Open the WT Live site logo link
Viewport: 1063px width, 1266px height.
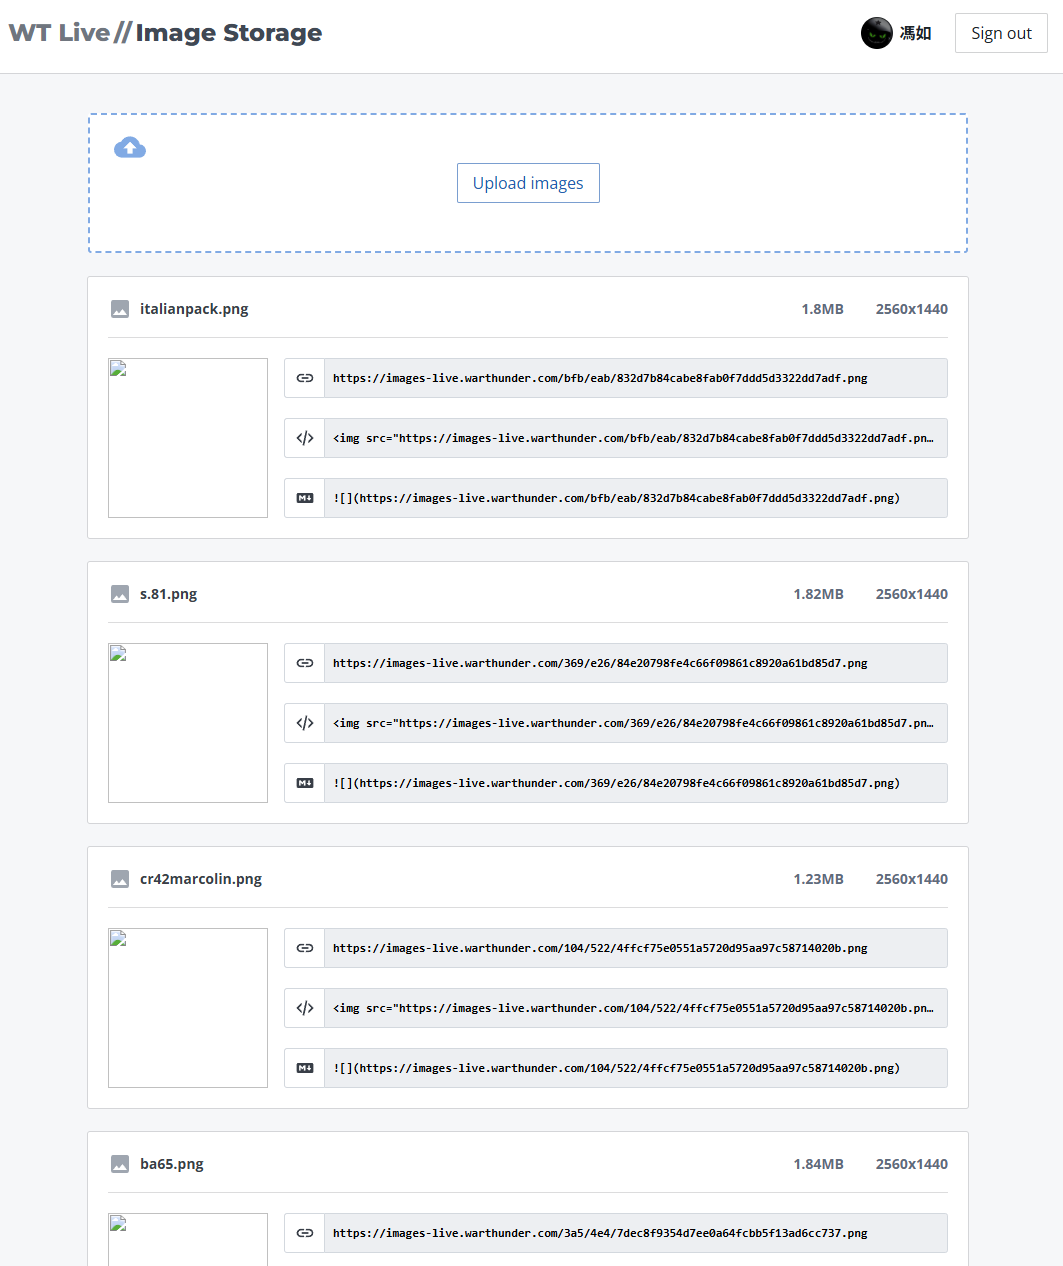[59, 33]
